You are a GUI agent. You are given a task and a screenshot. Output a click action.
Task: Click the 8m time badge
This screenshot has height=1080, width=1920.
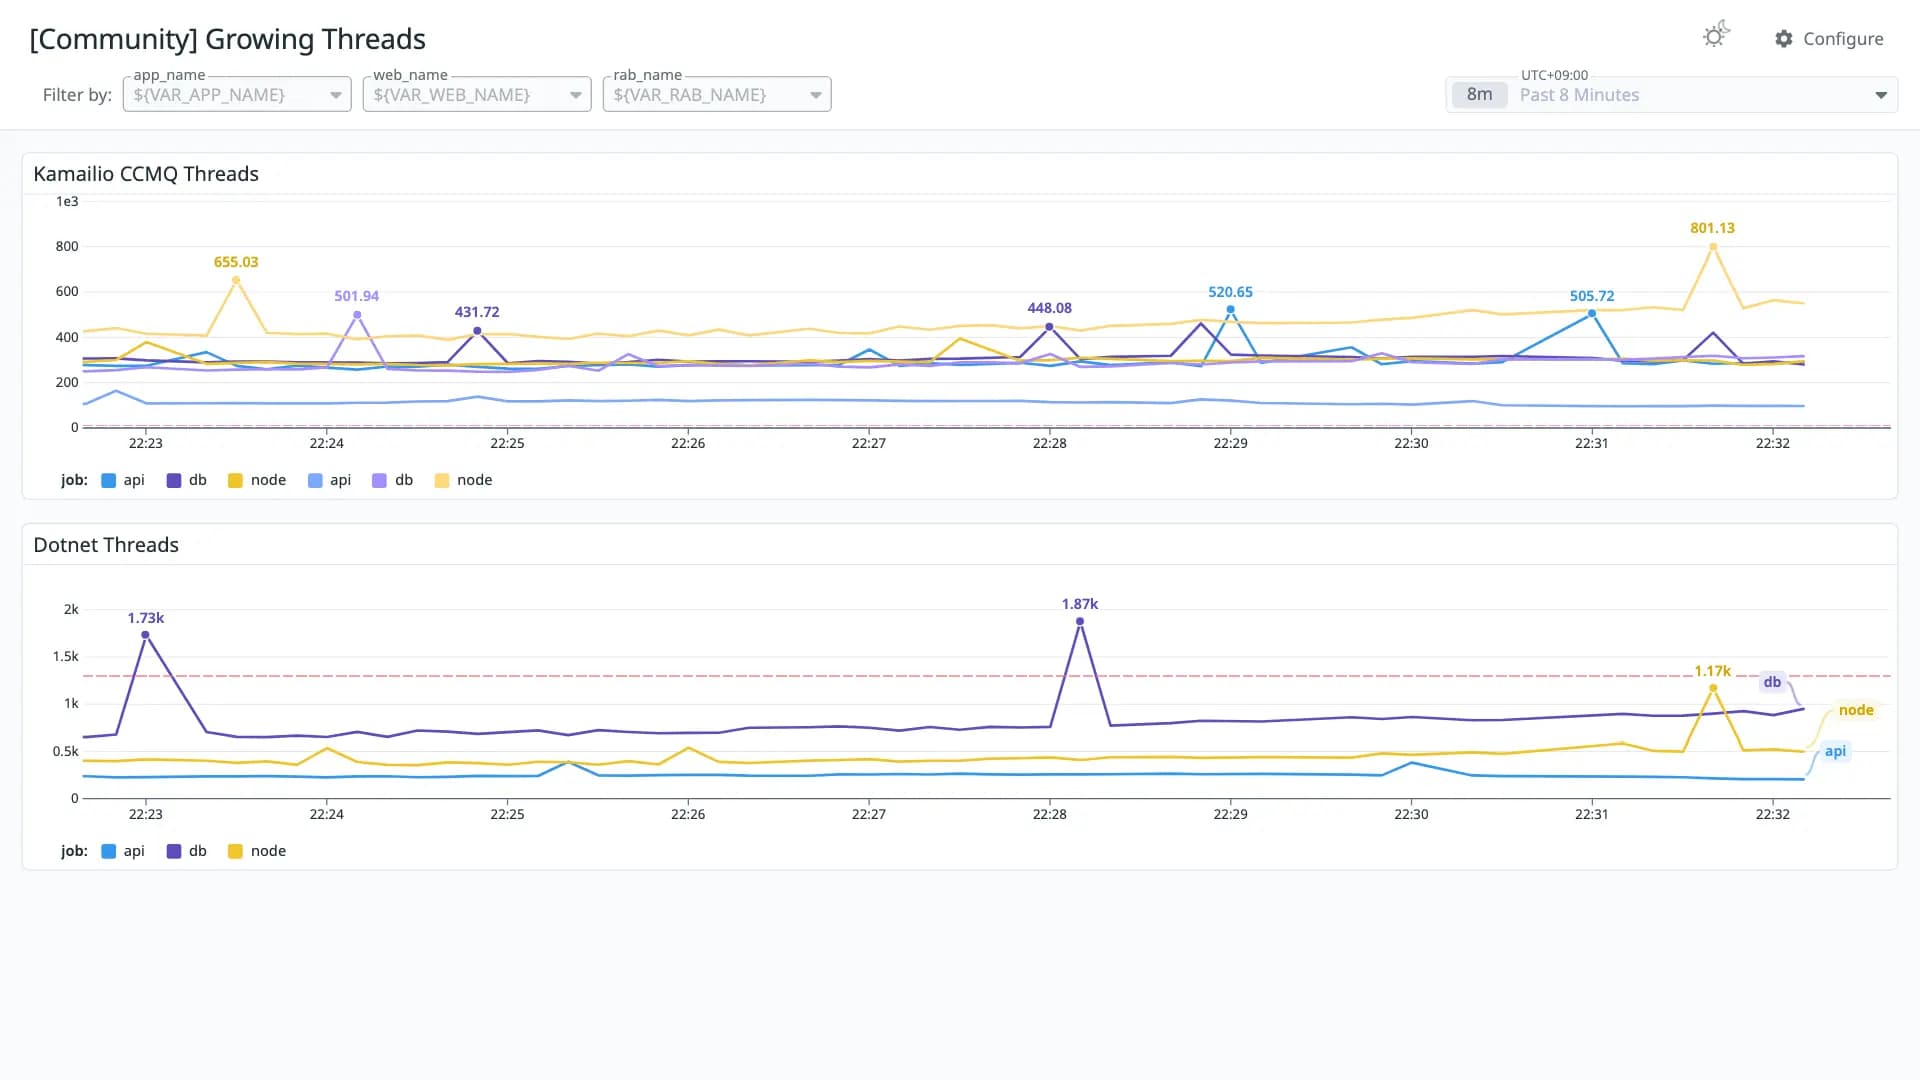tap(1479, 95)
